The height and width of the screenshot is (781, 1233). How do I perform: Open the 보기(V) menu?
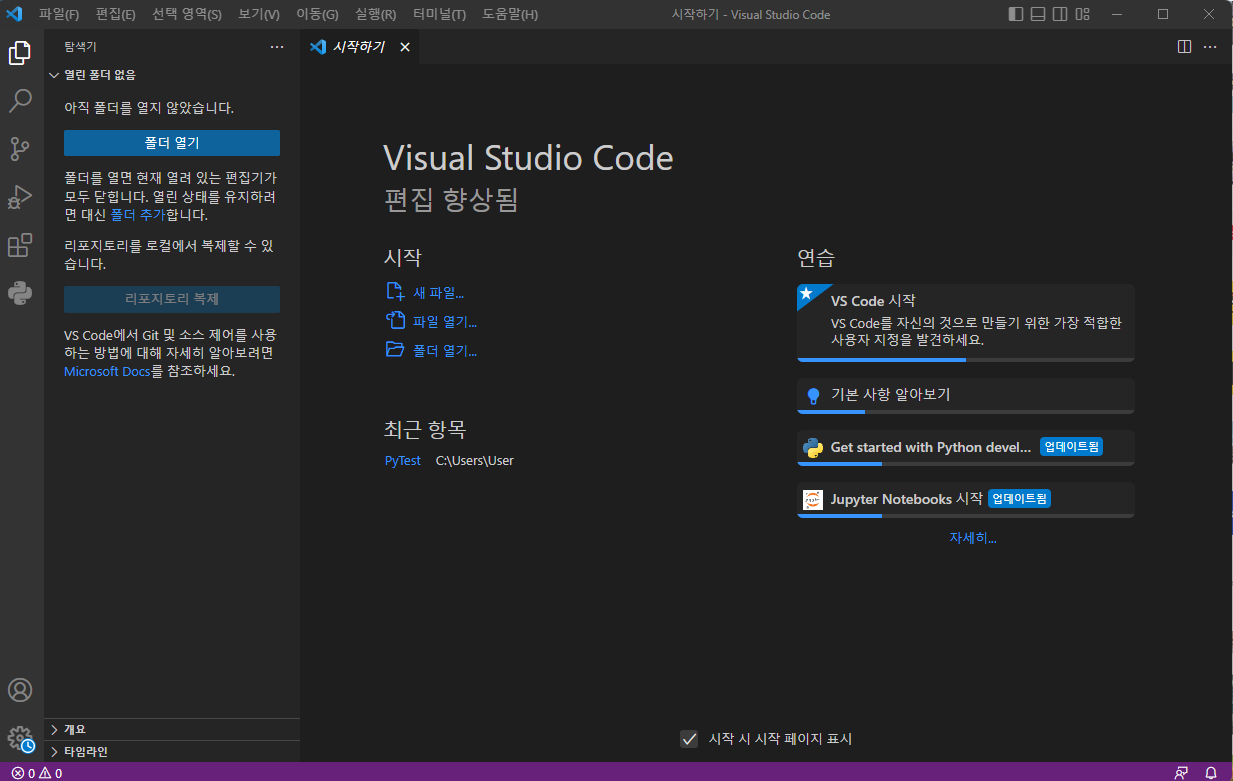259,15
